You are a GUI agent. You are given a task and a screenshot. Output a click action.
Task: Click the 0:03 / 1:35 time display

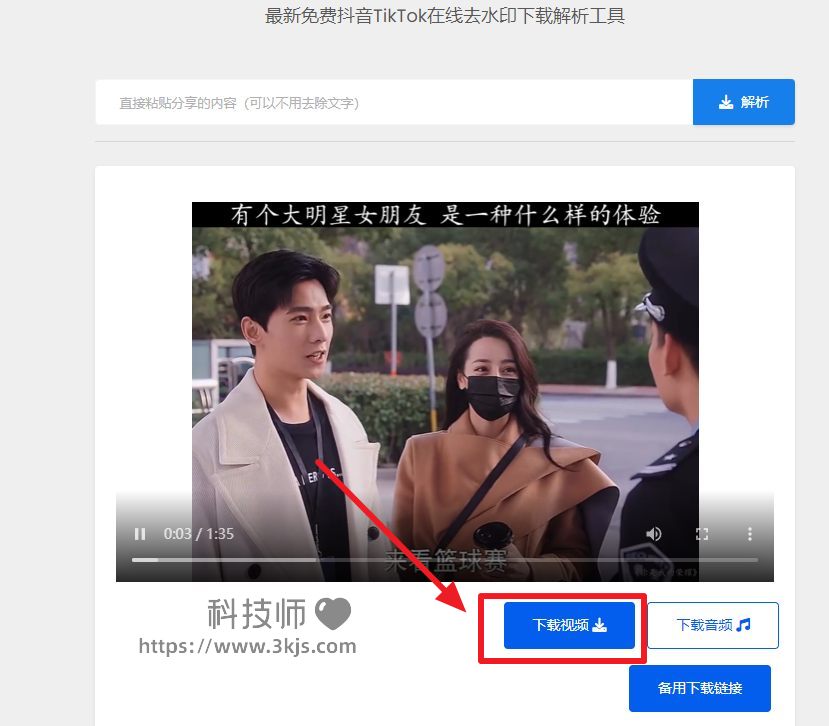(x=199, y=534)
